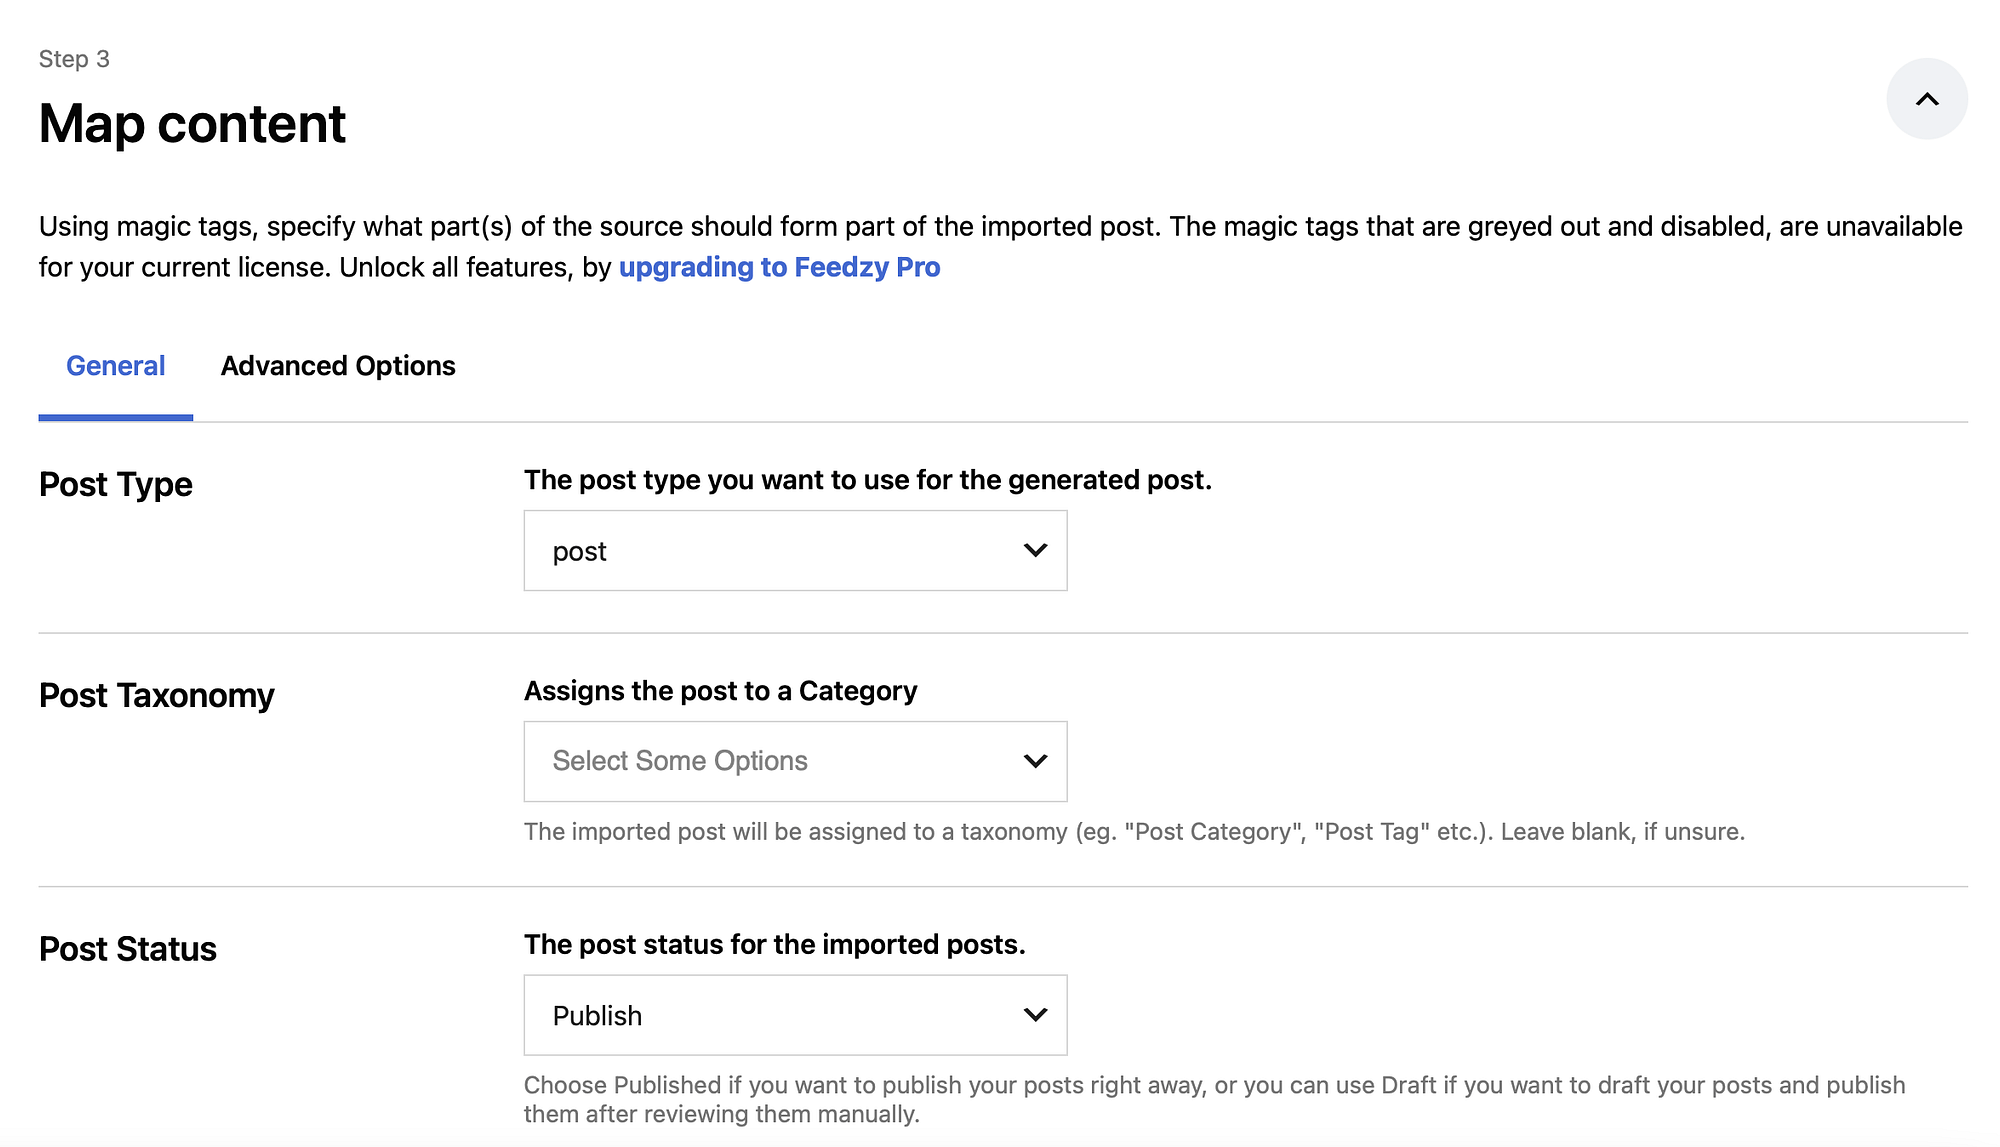2000x1147 pixels.
Task: Click the Post Type heading label
Action: 115,485
